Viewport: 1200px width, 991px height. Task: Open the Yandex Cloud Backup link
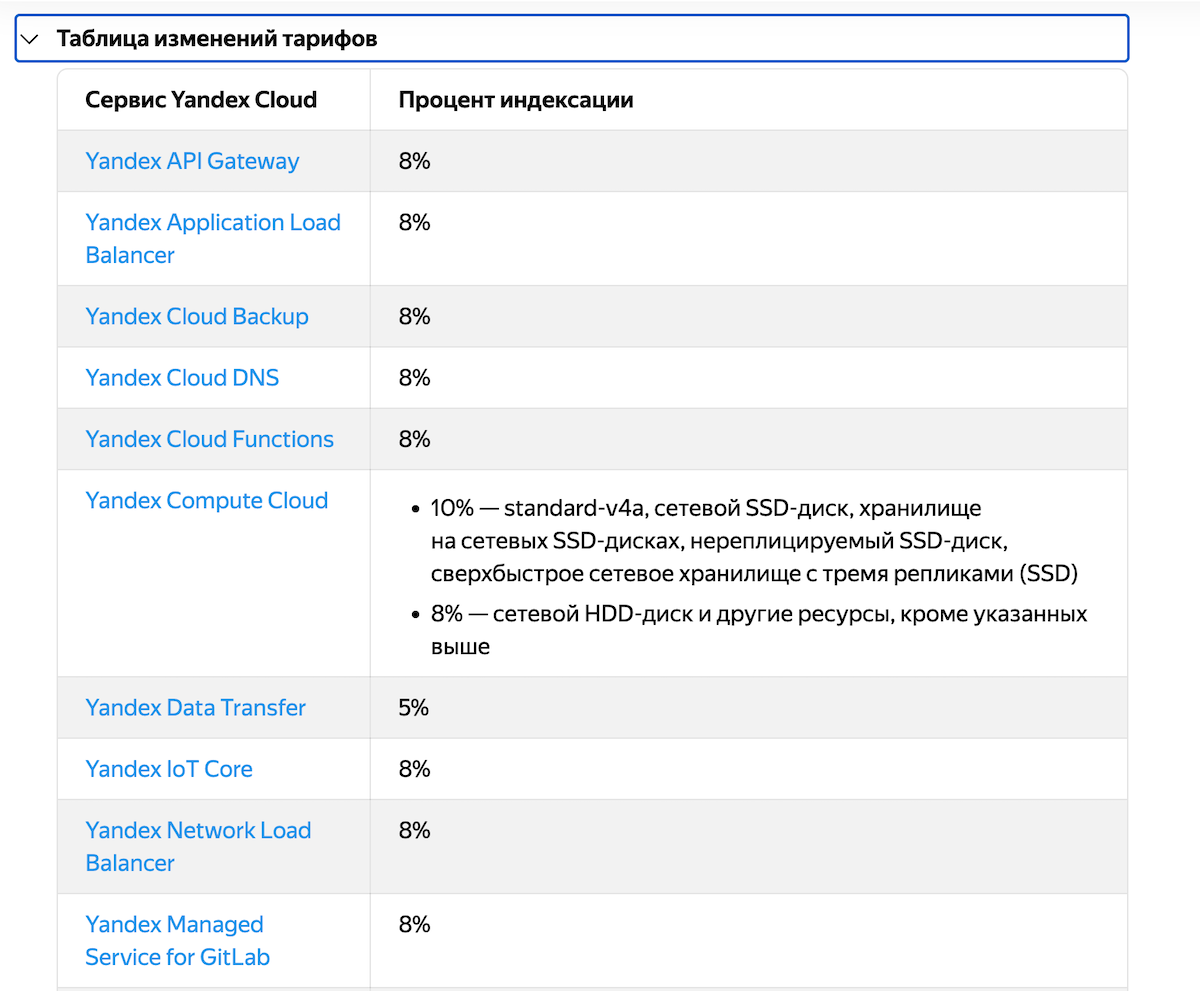(x=197, y=316)
